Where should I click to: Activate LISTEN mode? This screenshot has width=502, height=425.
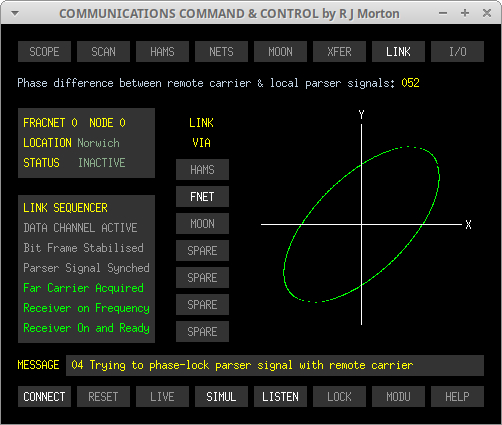[280, 397]
